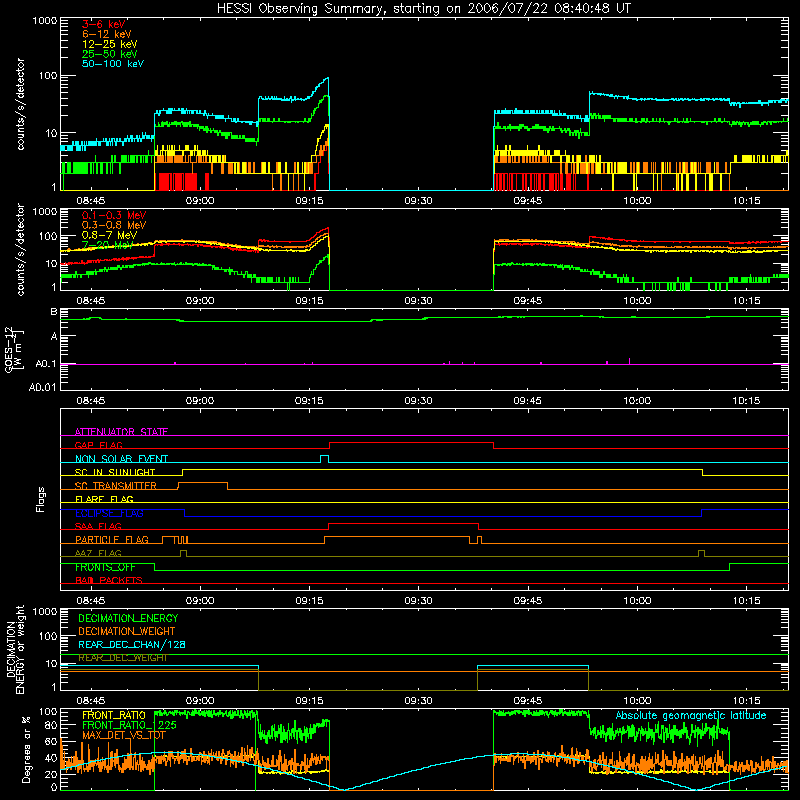
Task: Click the 0.8-7 MeV legend label
Action: 109,235
